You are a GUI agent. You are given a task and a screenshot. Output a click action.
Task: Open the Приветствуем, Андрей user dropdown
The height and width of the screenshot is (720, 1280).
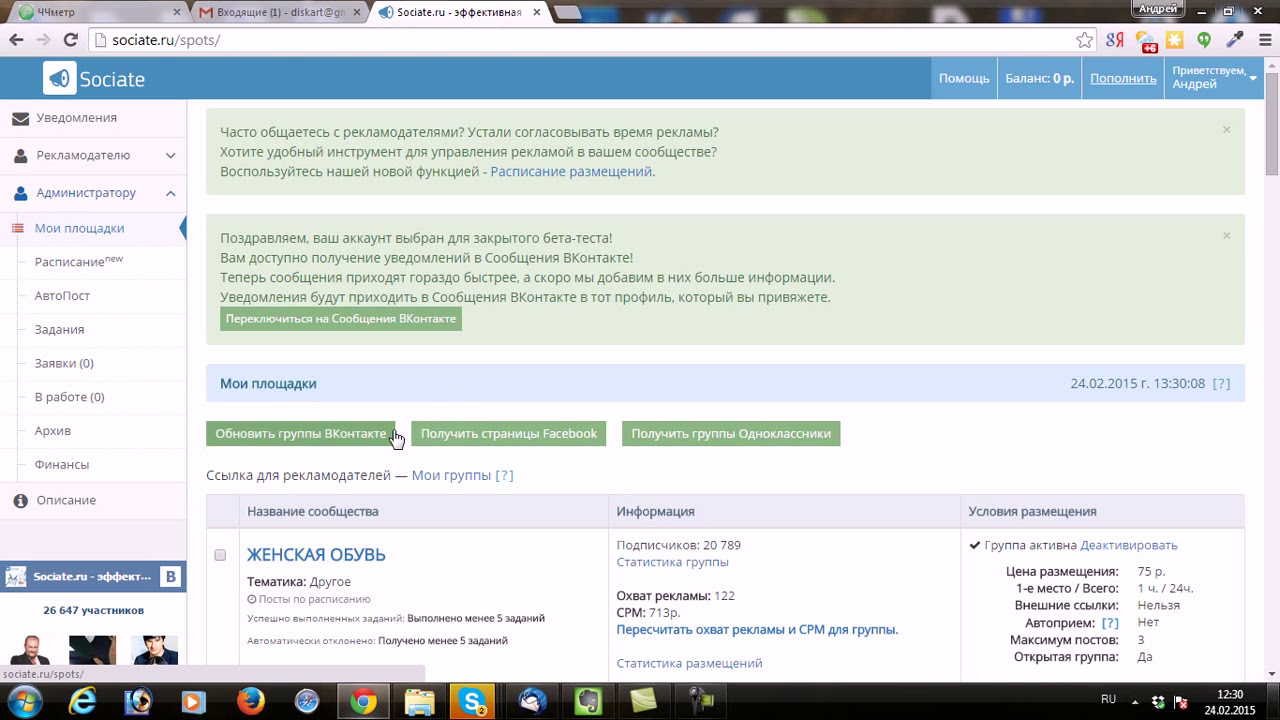pos(1215,78)
